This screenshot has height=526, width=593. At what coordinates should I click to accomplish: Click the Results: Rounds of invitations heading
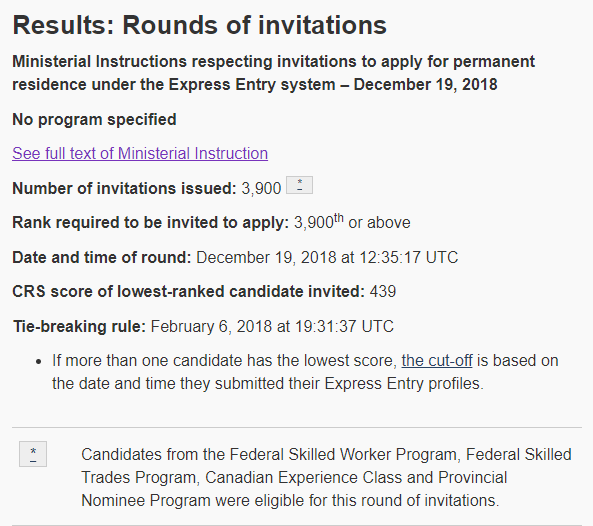[199, 25]
